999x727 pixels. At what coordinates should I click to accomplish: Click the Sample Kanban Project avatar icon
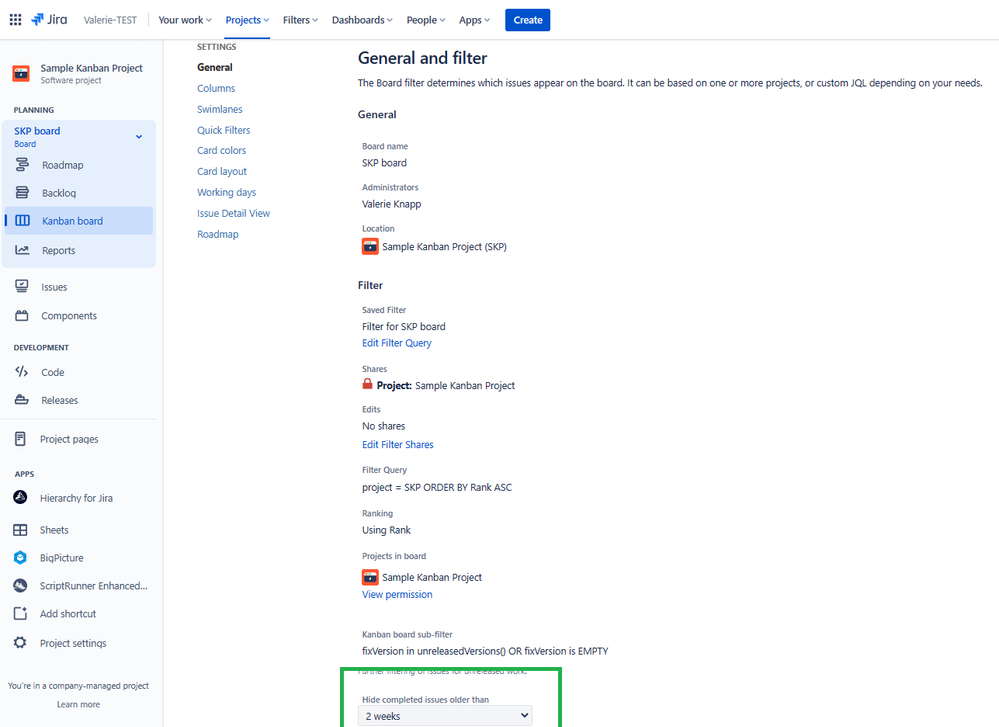[21, 73]
